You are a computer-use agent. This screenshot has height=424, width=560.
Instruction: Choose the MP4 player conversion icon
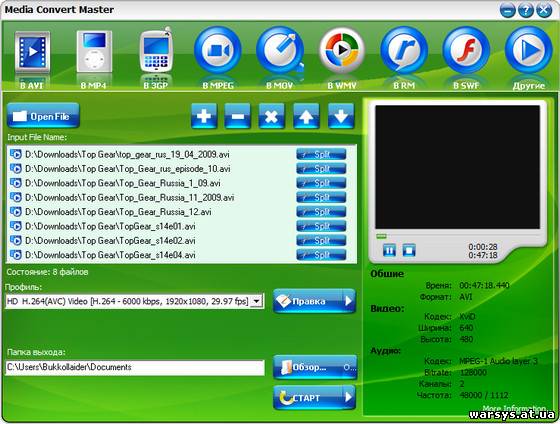(x=94, y=51)
